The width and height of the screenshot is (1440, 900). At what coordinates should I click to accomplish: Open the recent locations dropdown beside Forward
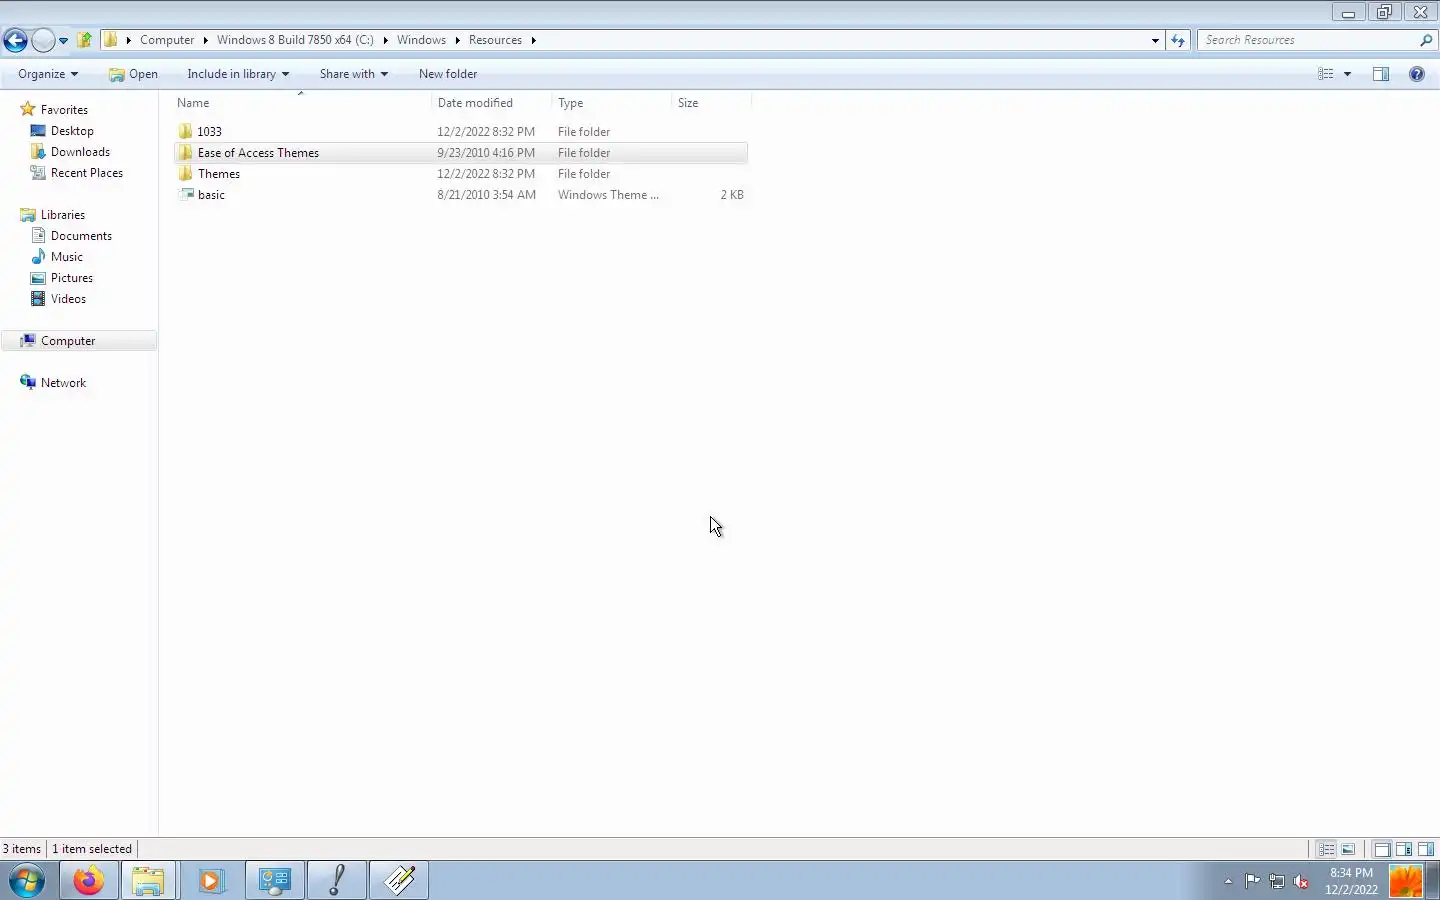[x=63, y=41]
